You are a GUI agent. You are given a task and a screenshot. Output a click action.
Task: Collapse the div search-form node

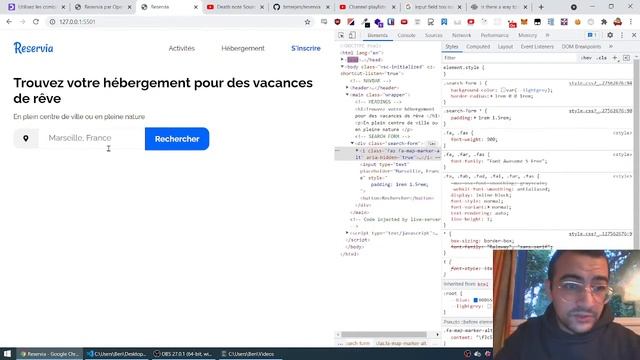[x=352, y=143]
